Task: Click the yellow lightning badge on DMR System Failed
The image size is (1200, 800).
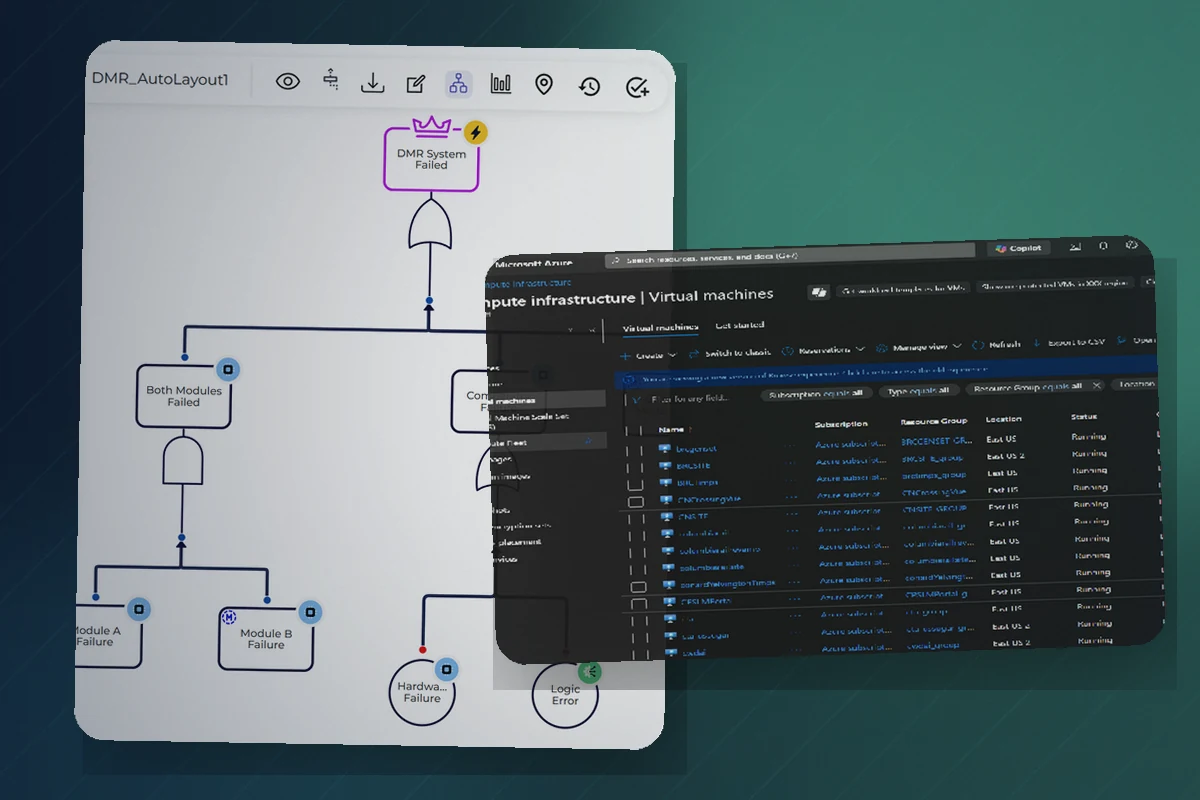Action: [x=476, y=132]
